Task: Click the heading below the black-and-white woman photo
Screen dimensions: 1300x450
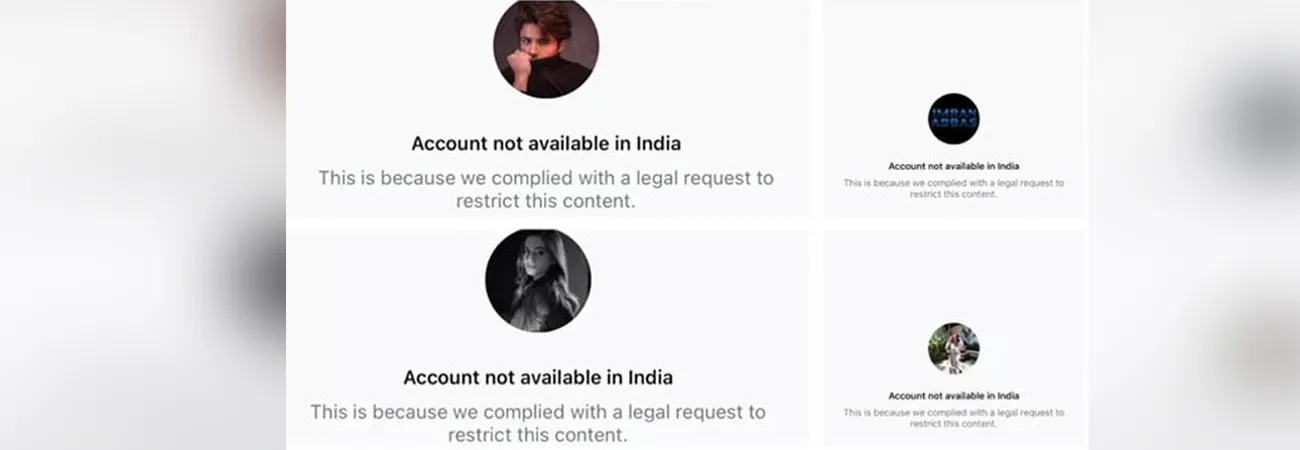Action: (538, 377)
